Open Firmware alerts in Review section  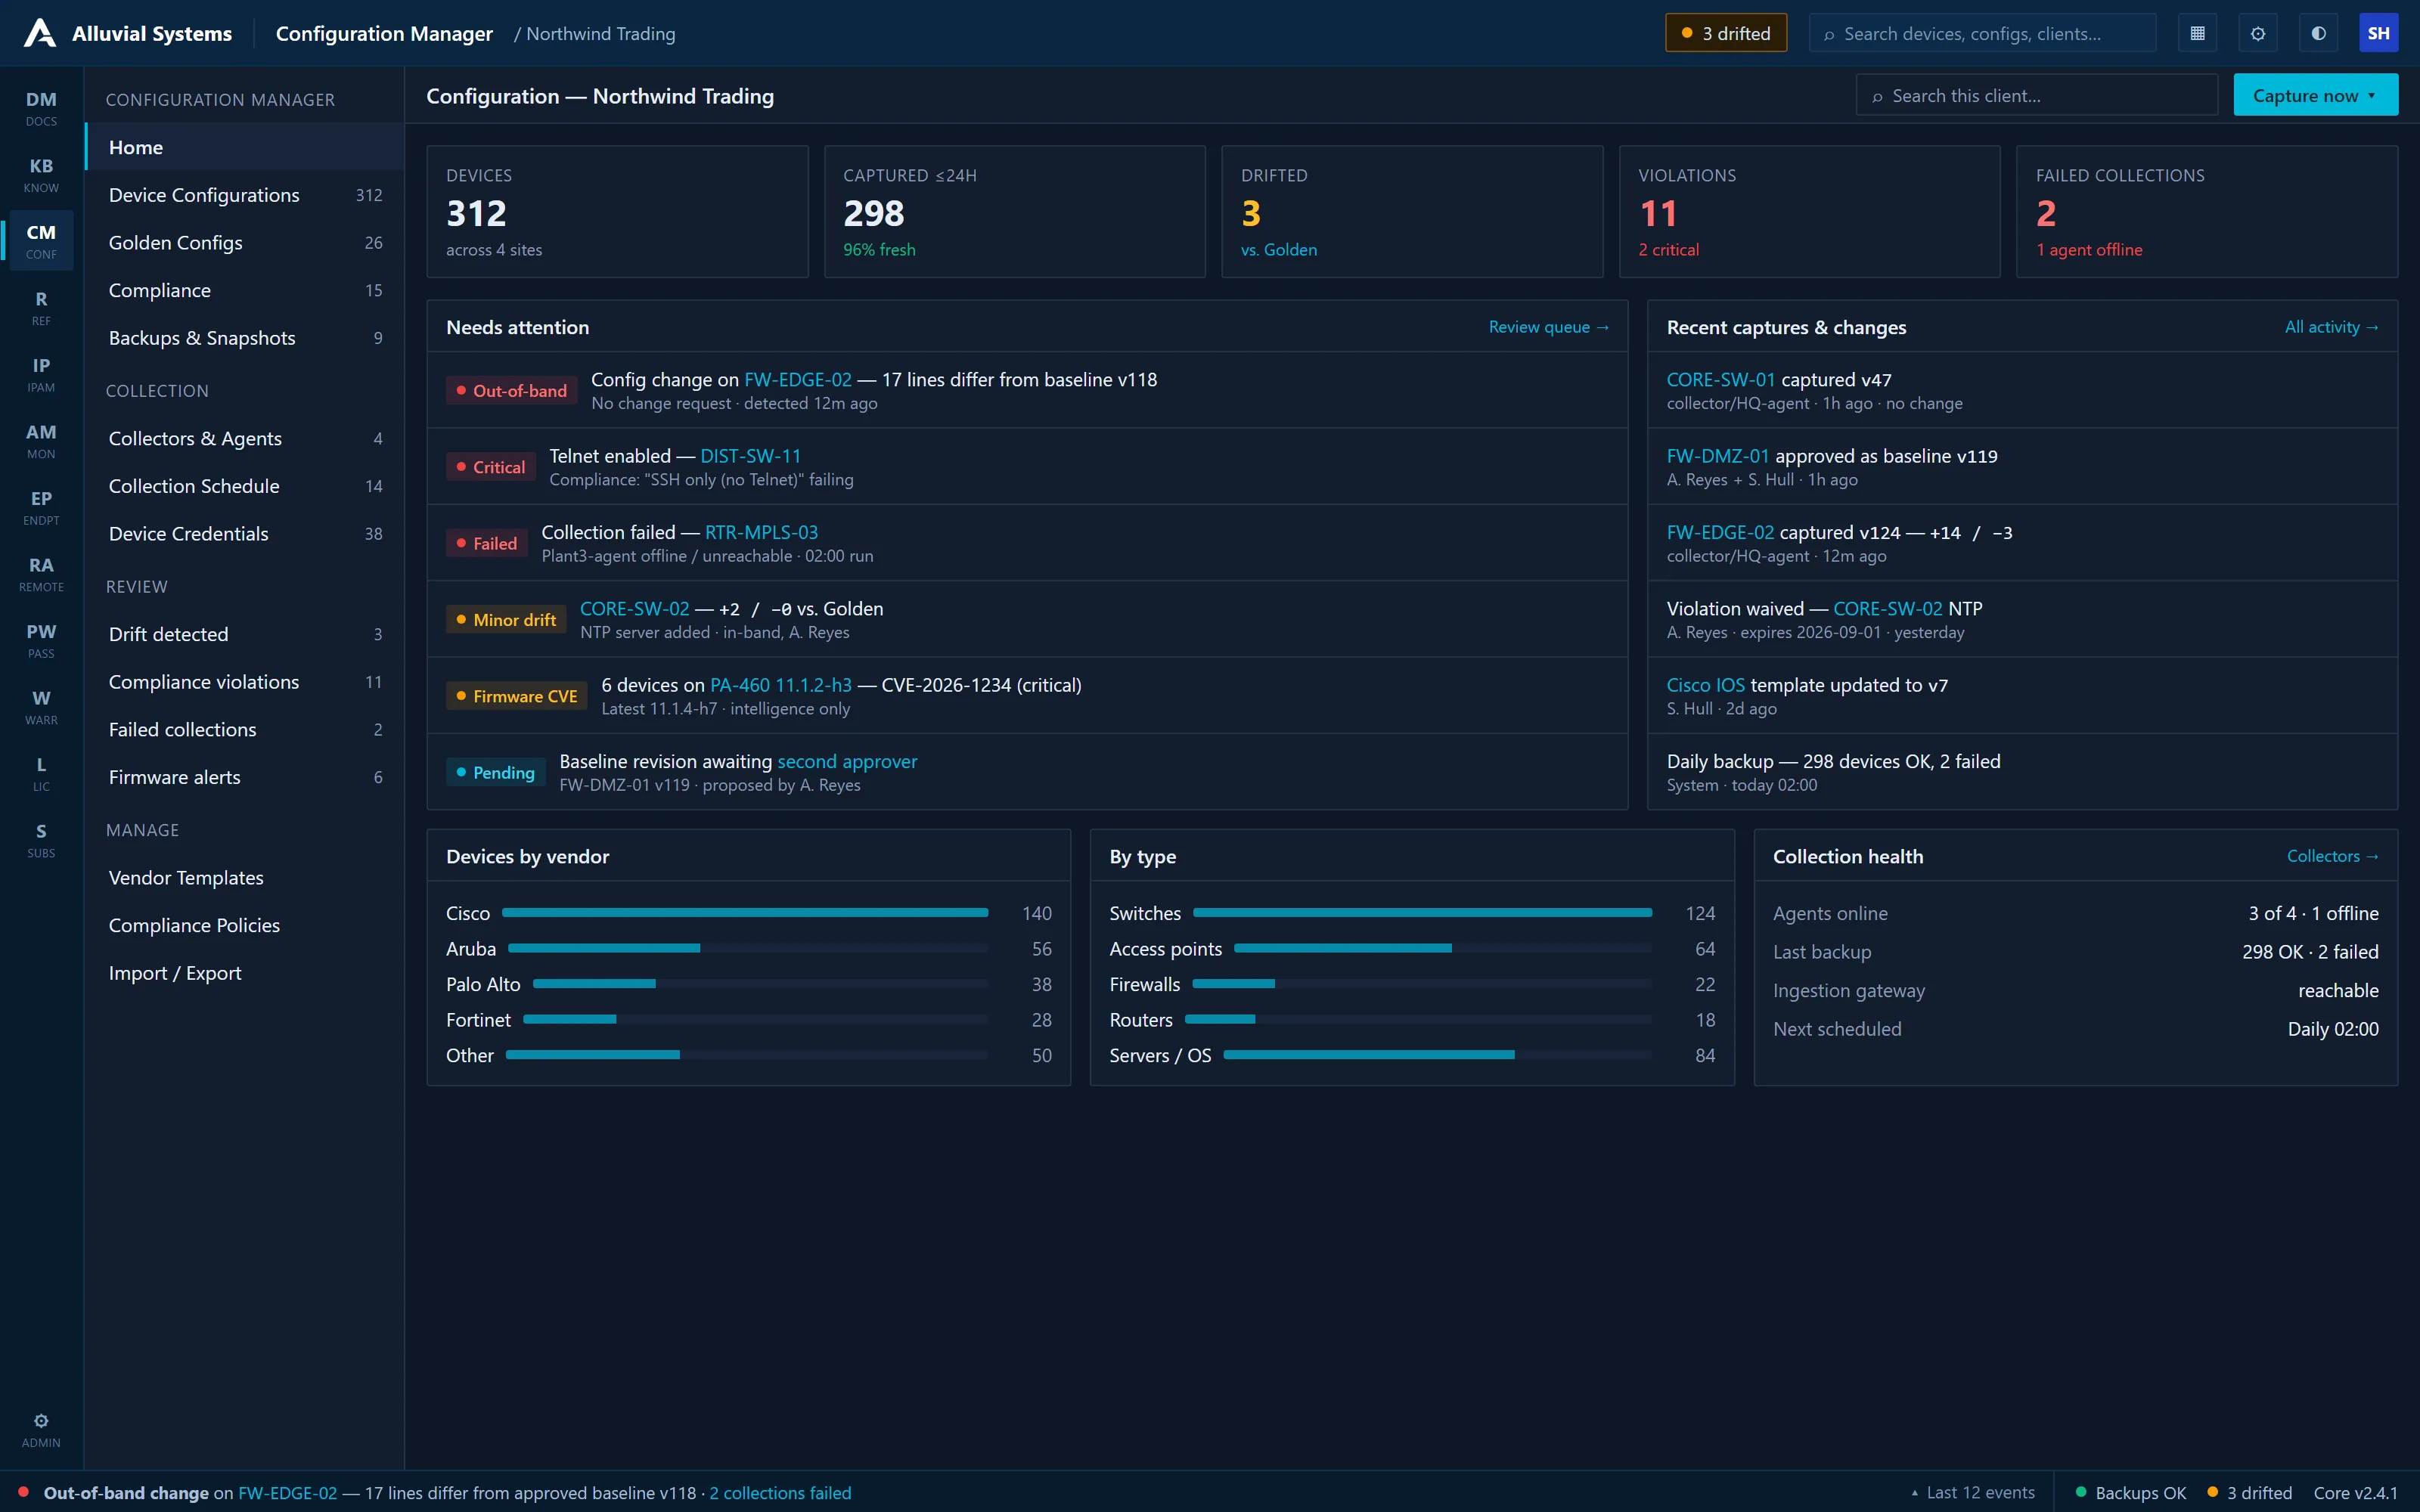point(245,777)
